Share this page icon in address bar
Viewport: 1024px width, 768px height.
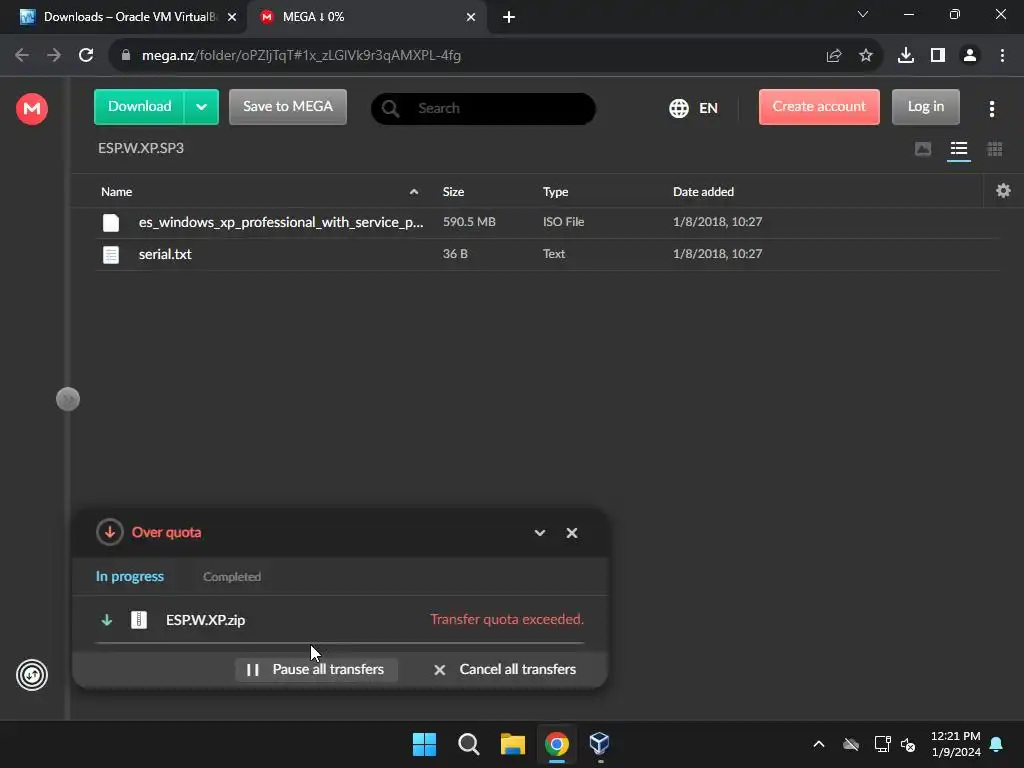(834, 56)
